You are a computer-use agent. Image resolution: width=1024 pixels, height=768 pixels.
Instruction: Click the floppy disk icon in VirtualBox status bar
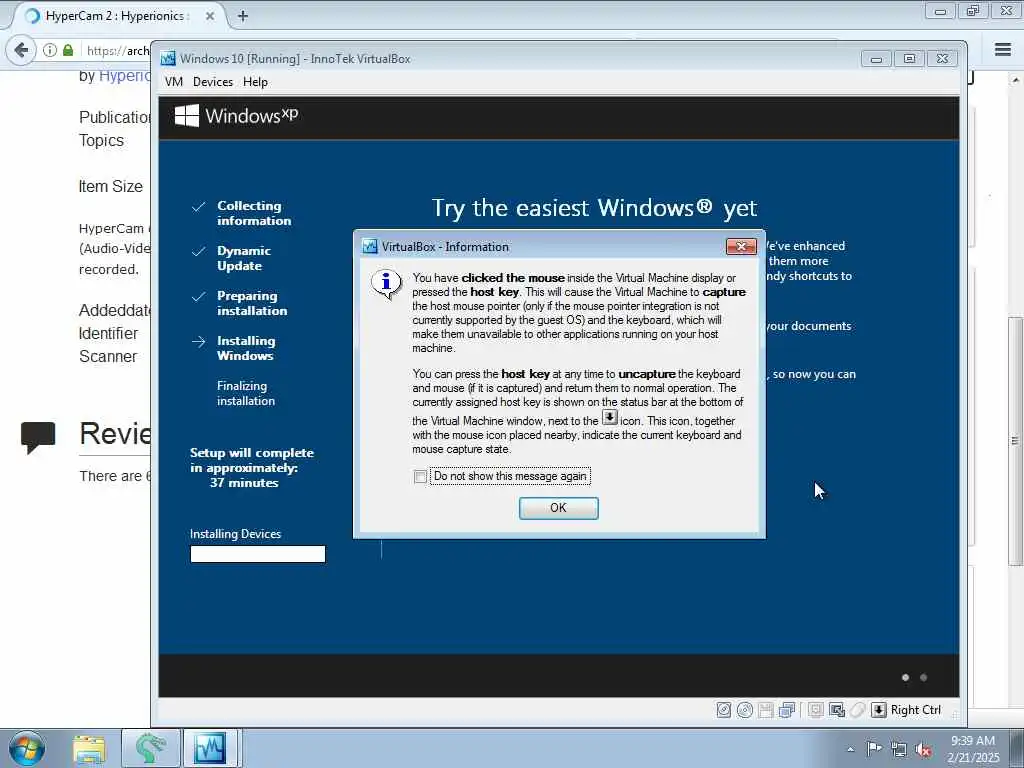tap(766, 710)
